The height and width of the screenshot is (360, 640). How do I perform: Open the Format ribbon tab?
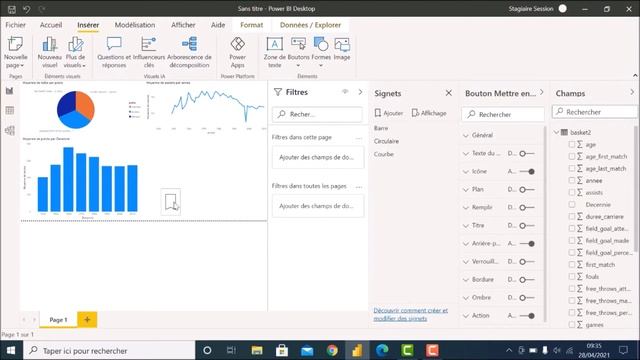(x=251, y=25)
